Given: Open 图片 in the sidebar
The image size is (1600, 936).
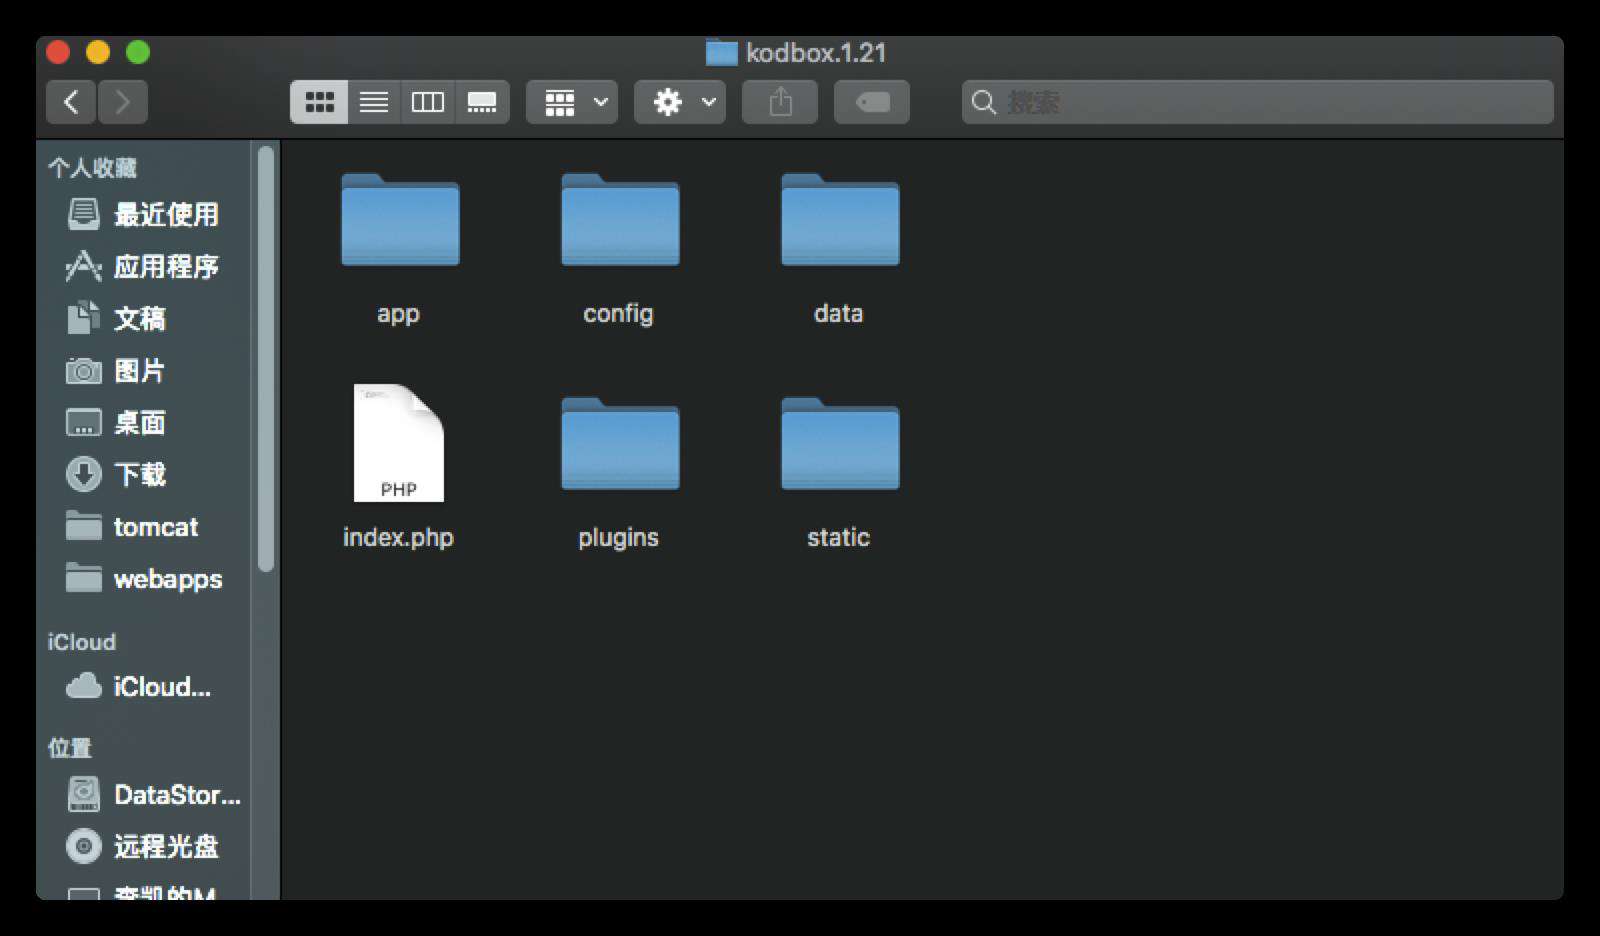Looking at the screenshot, I should [143, 370].
